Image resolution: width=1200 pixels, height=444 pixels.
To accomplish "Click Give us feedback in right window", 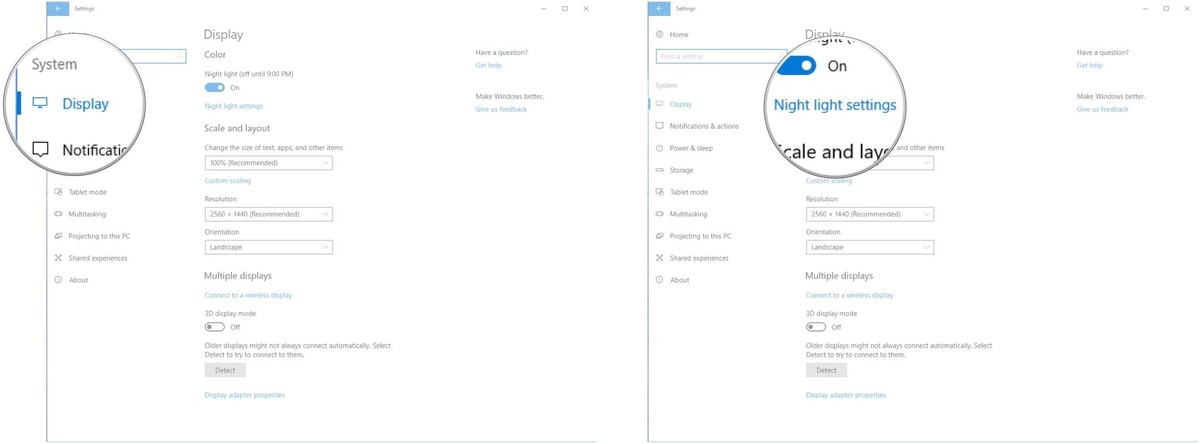I will tap(1102, 109).
